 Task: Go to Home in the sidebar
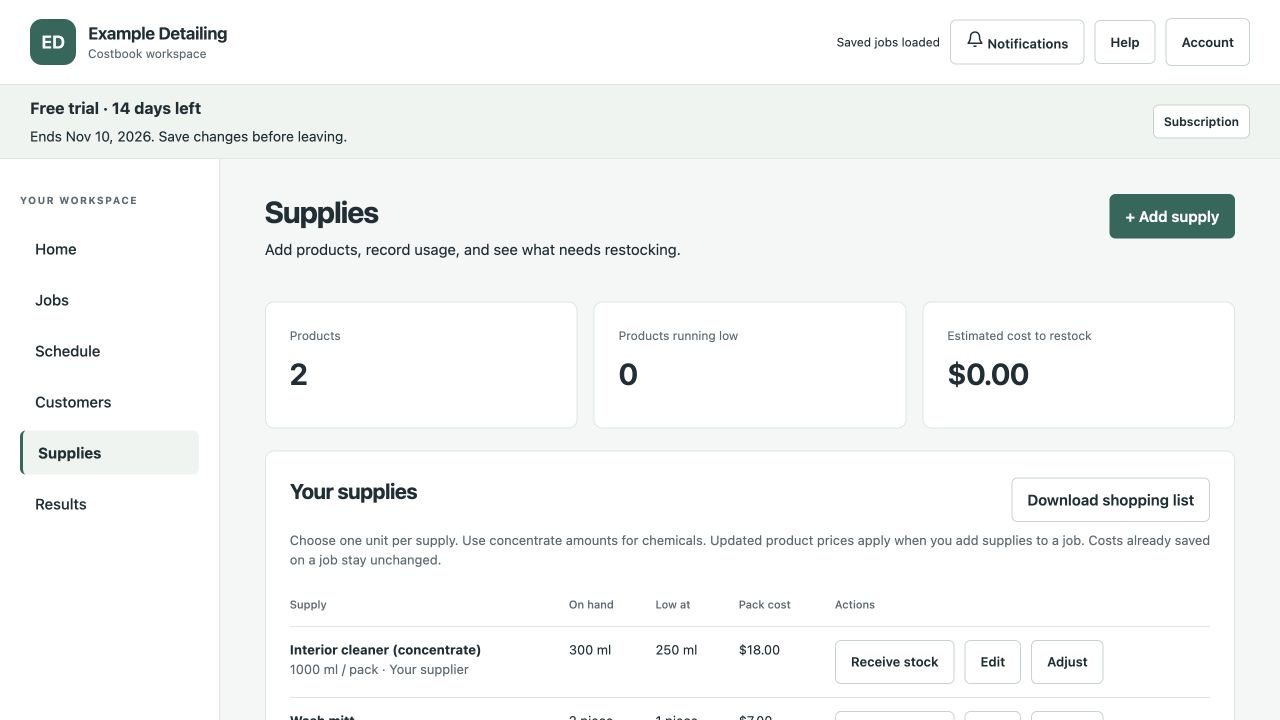click(x=109, y=249)
